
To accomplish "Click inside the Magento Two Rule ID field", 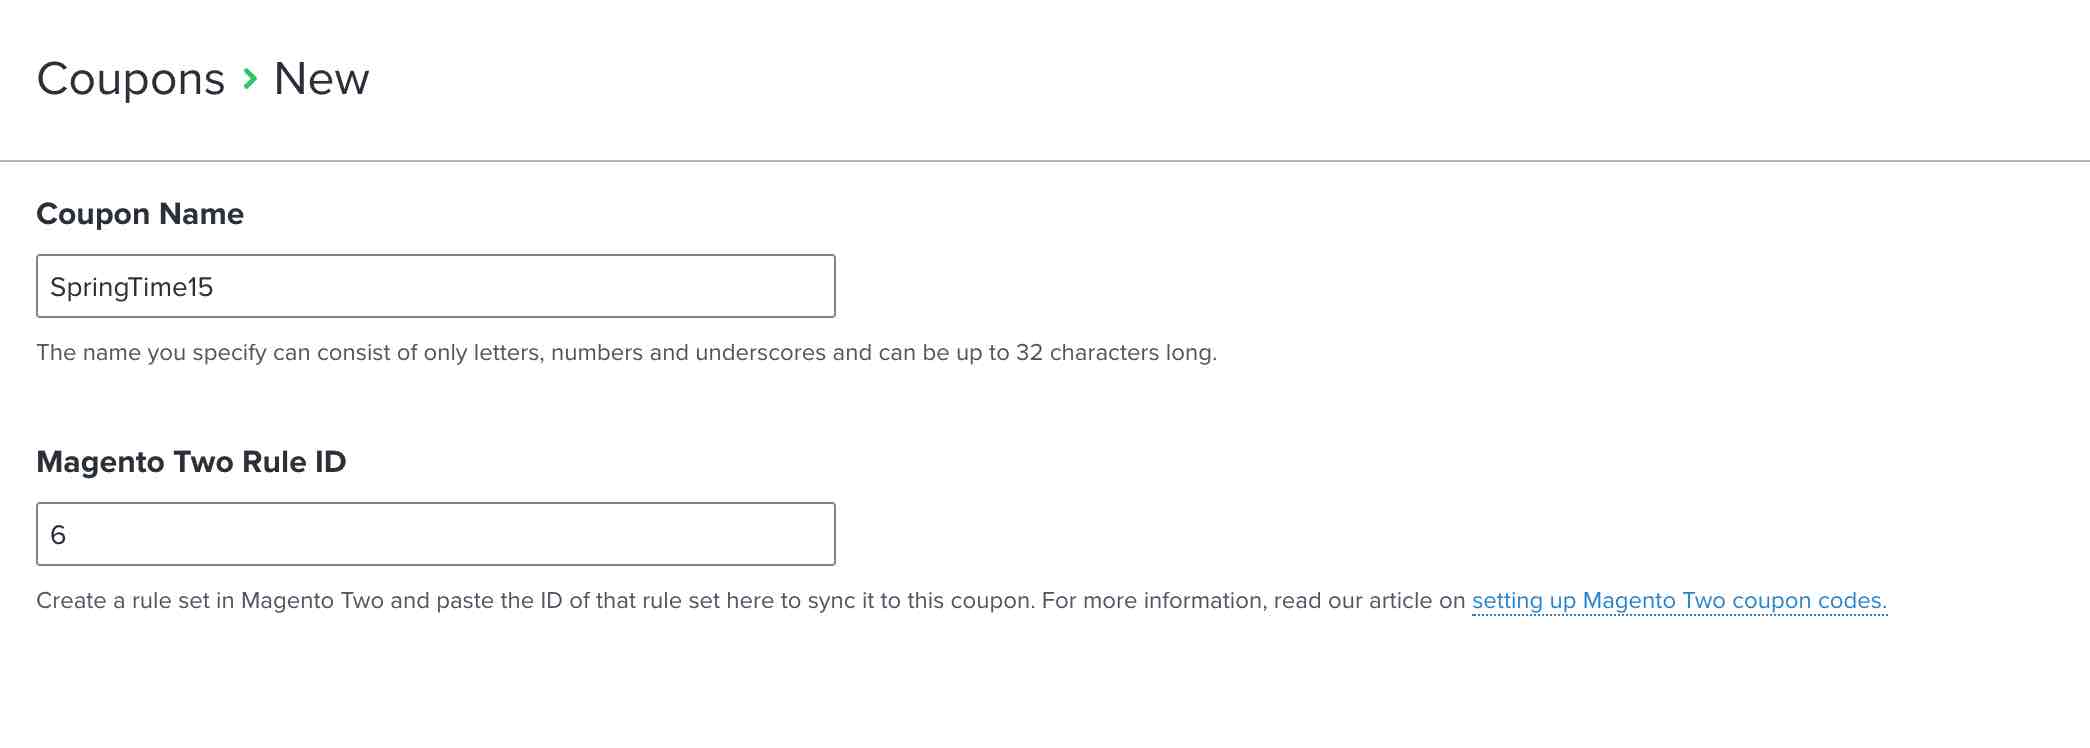I will 435,534.
